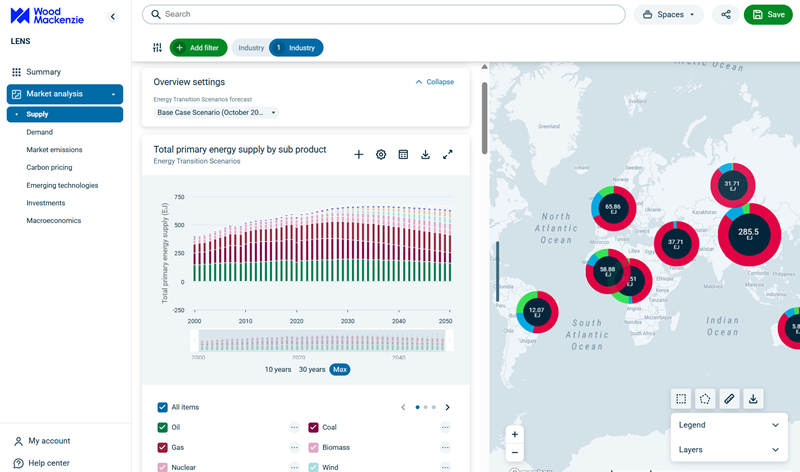Expand chart to full screen
Image resolution: width=800 pixels, height=472 pixels.
click(447, 155)
